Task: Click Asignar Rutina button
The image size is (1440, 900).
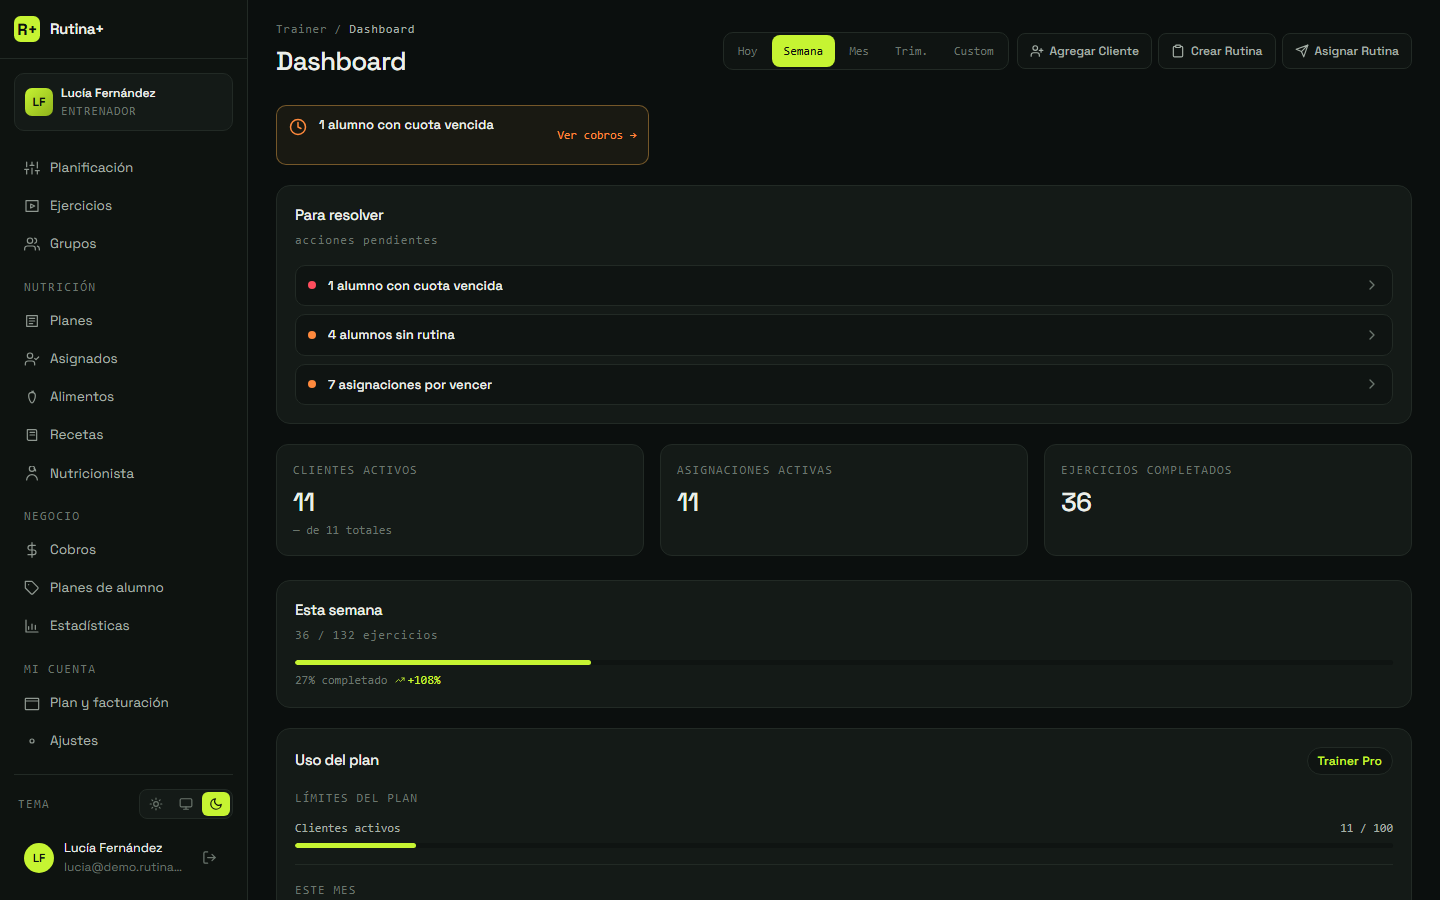Action: (x=1347, y=51)
